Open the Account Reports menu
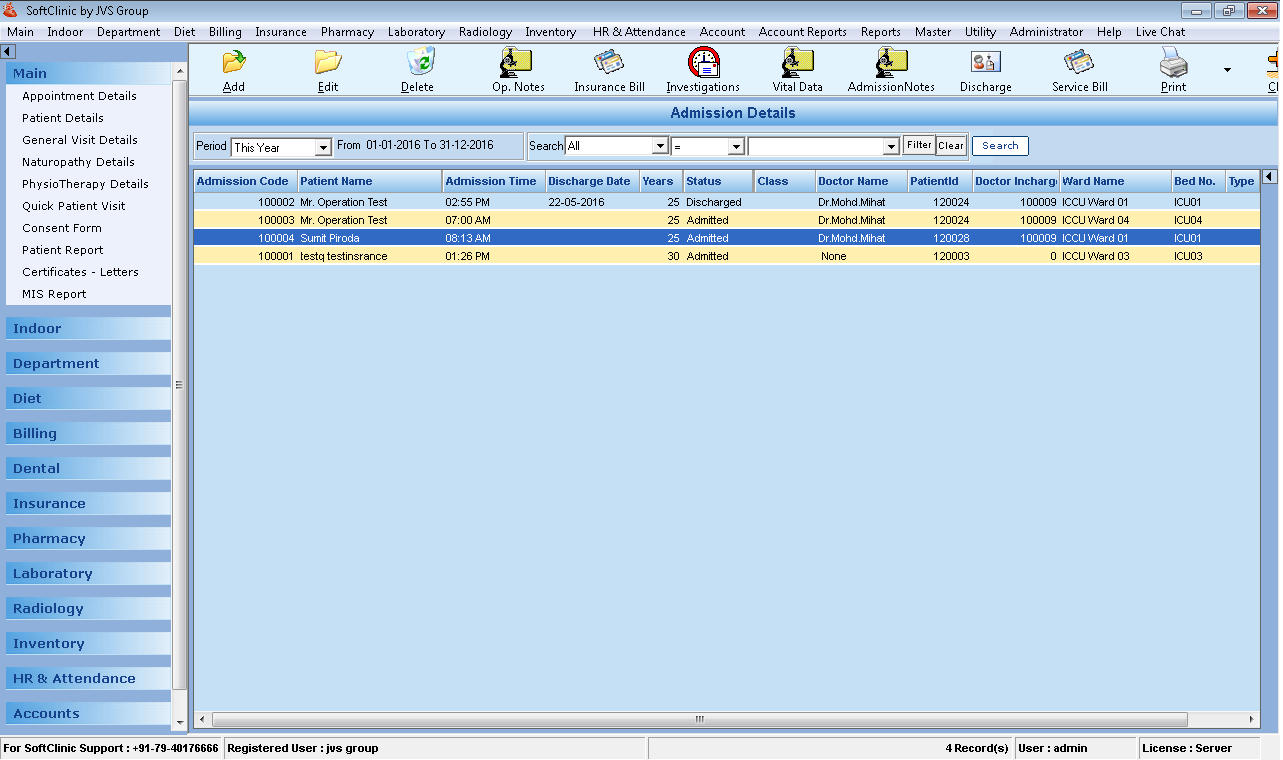Viewport: 1283px width, 760px height. [802, 32]
